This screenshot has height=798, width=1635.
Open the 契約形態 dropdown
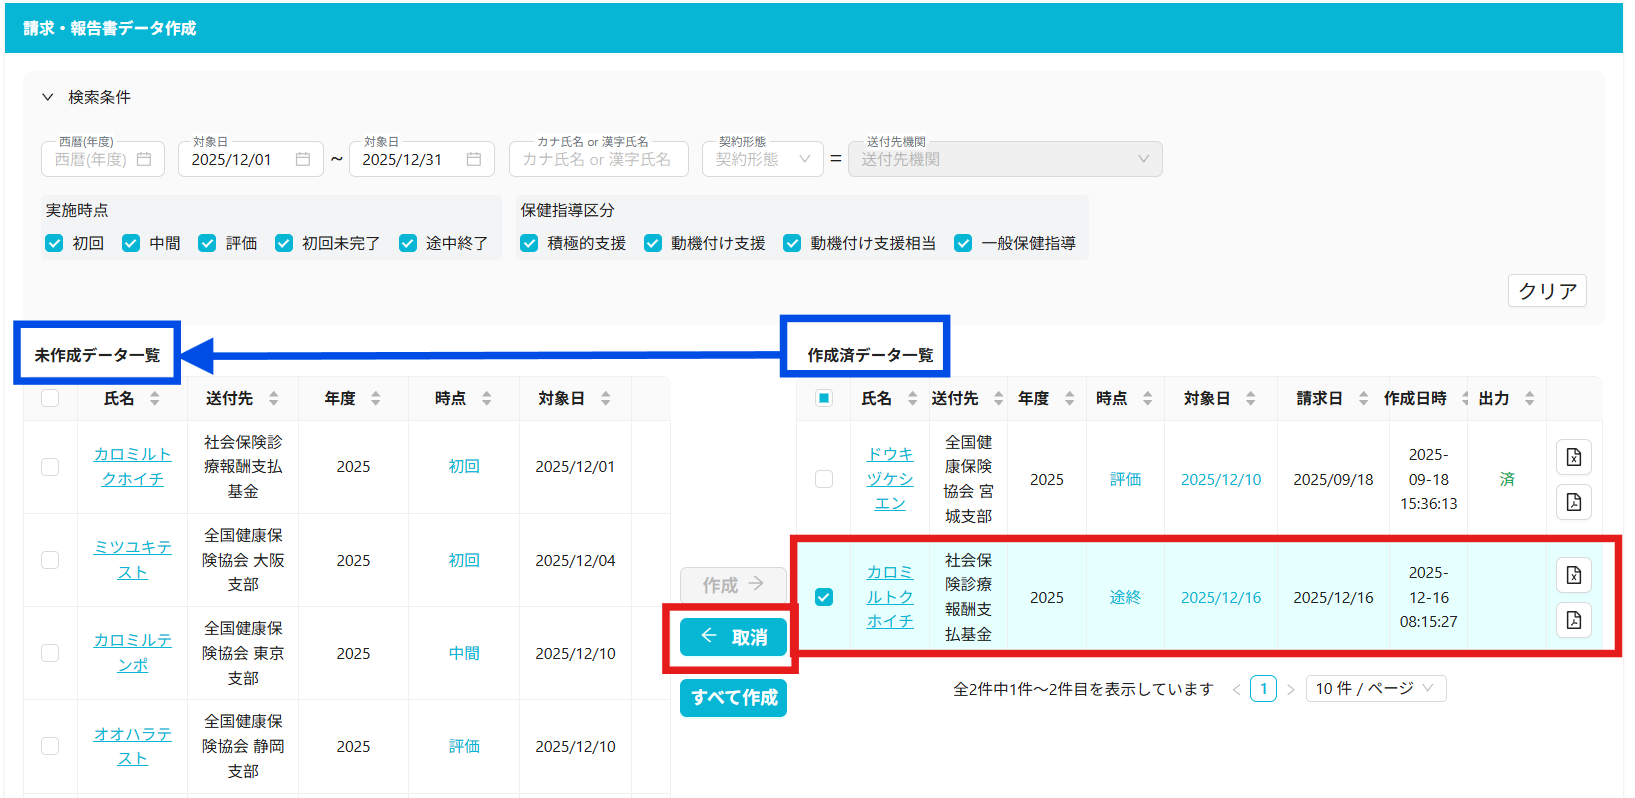[x=762, y=159]
